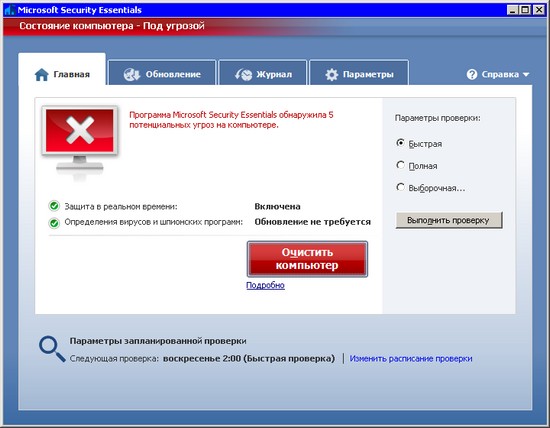Click the Параметры проверки label
This screenshot has width=550, height=428.
click(x=437, y=118)
